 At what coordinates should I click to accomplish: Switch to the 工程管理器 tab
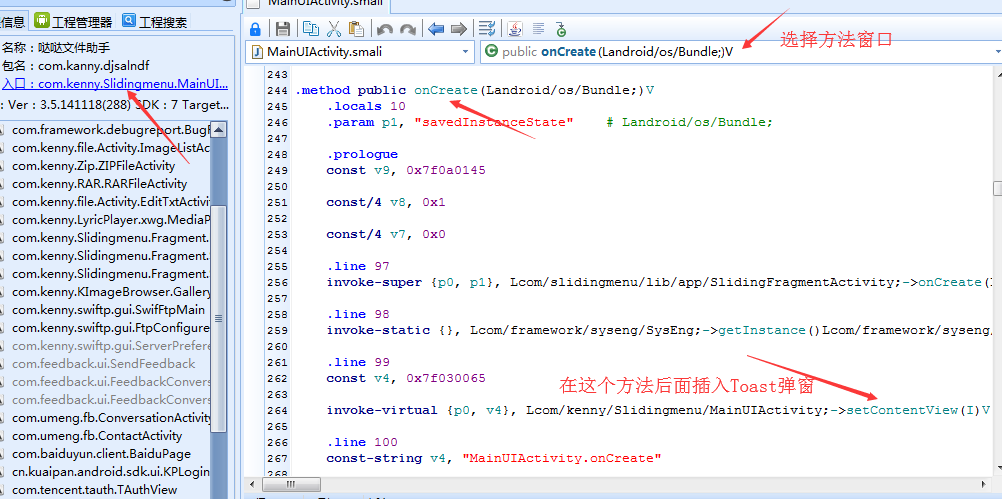click(73, 22)
